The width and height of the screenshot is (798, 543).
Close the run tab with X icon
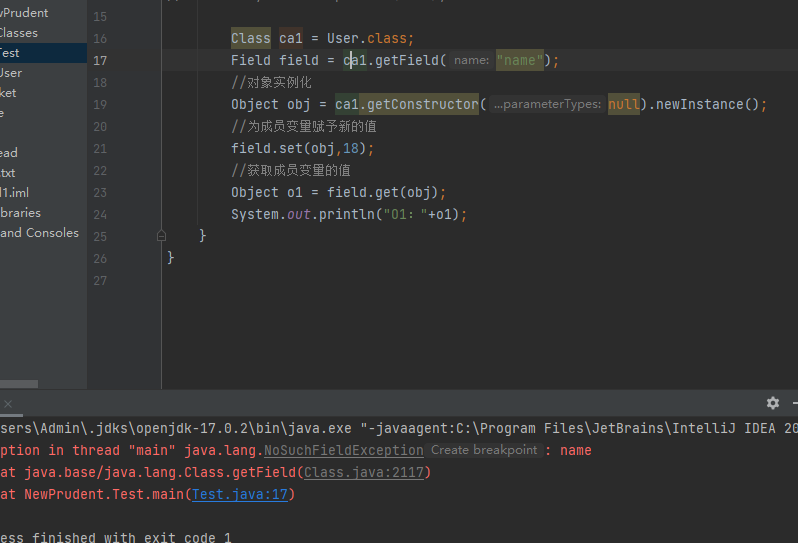(x=8, y=404)
